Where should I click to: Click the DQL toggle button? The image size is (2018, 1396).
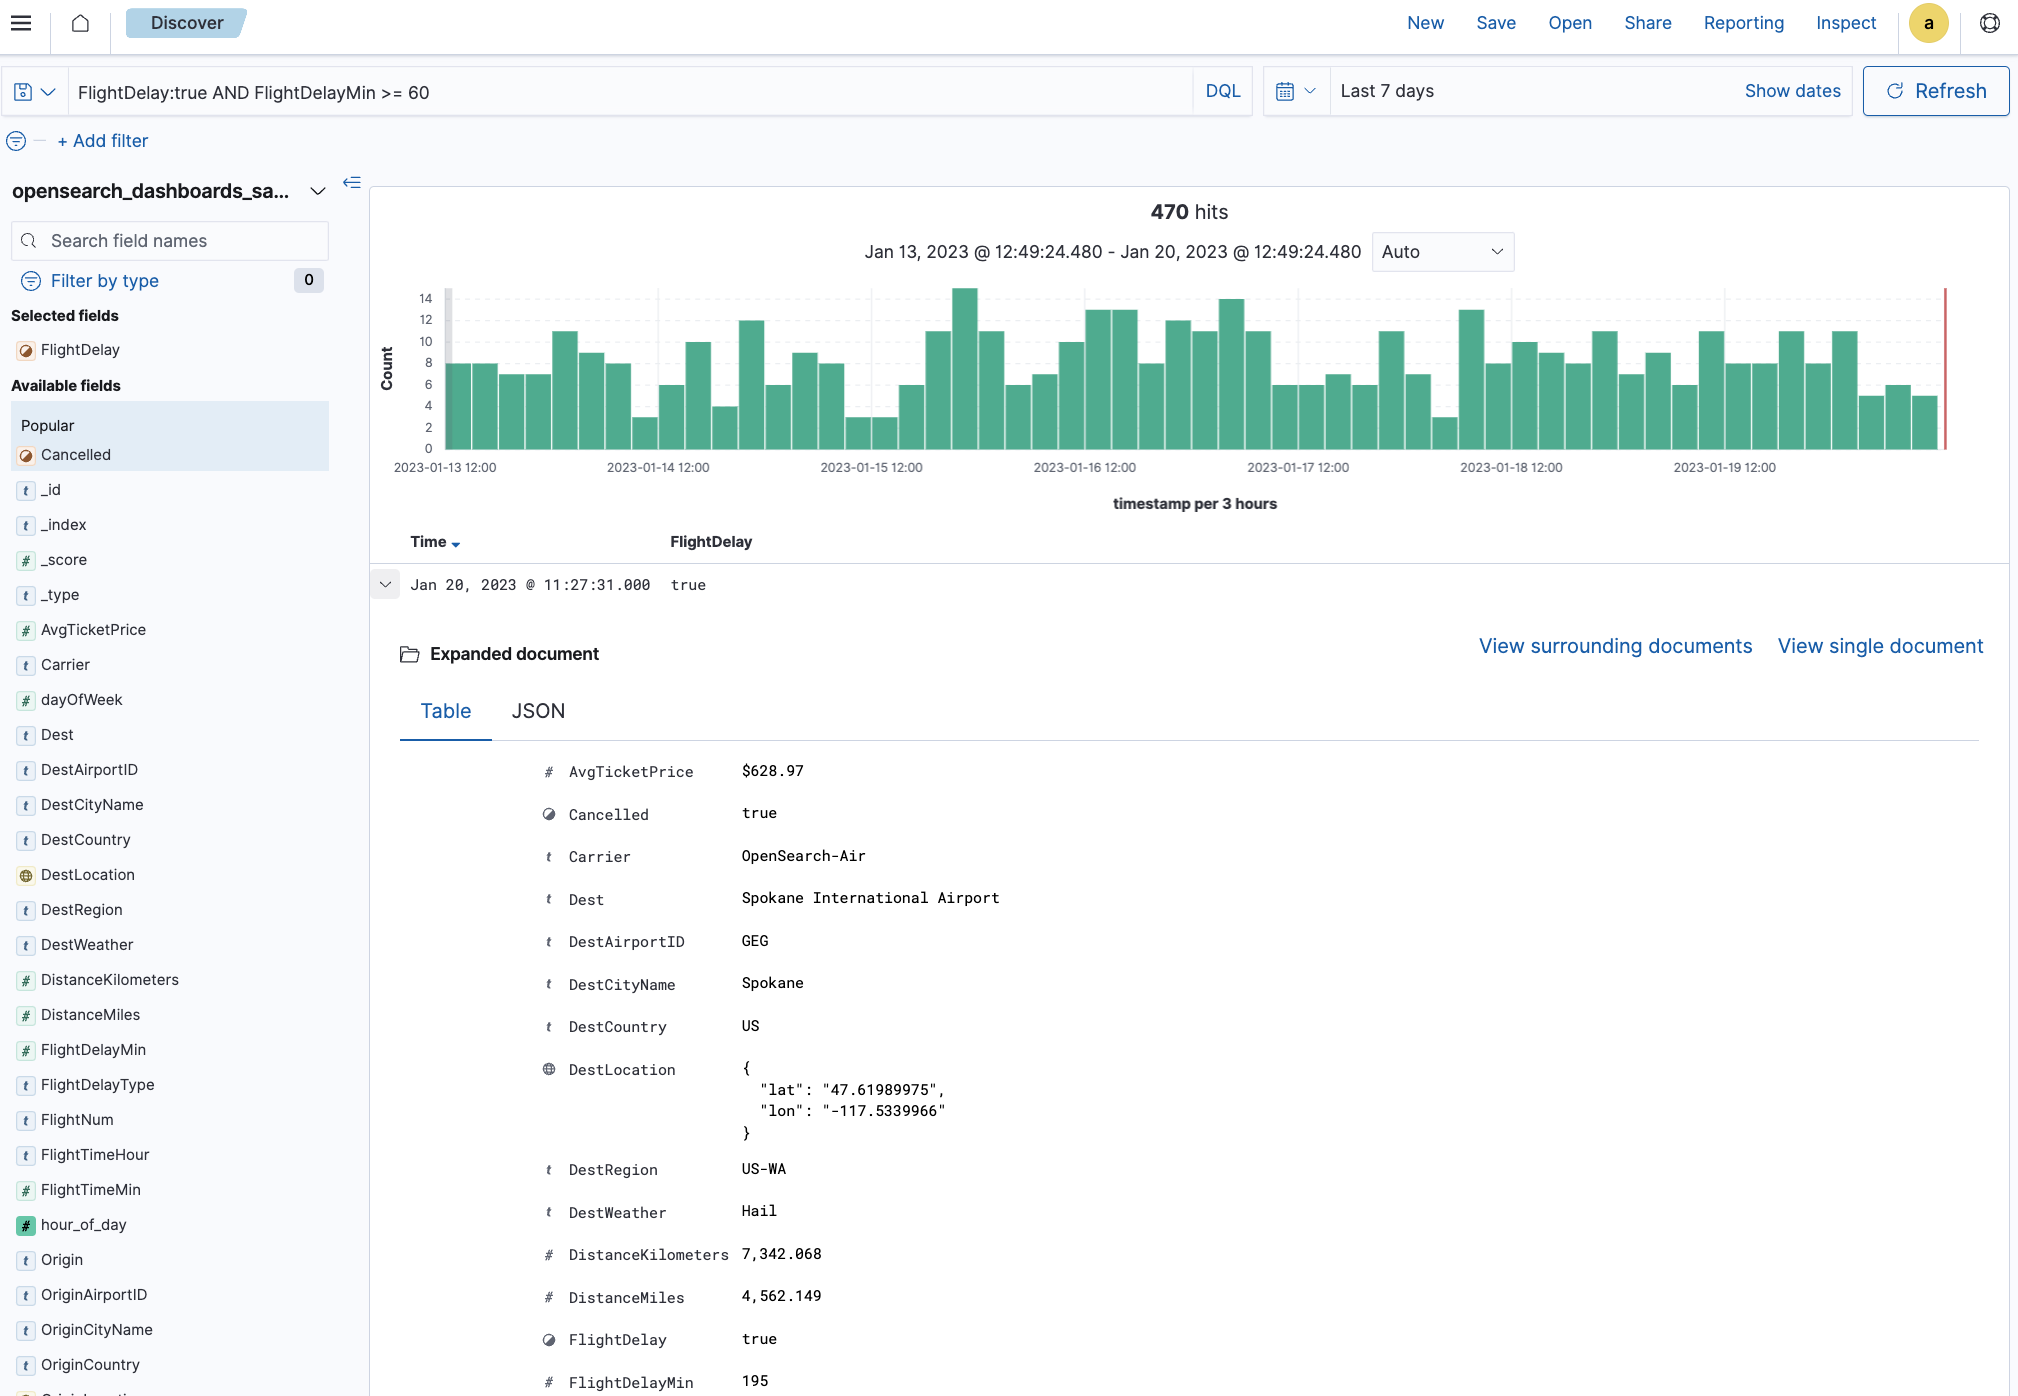pyautogui.click(x=1222, y=91)
